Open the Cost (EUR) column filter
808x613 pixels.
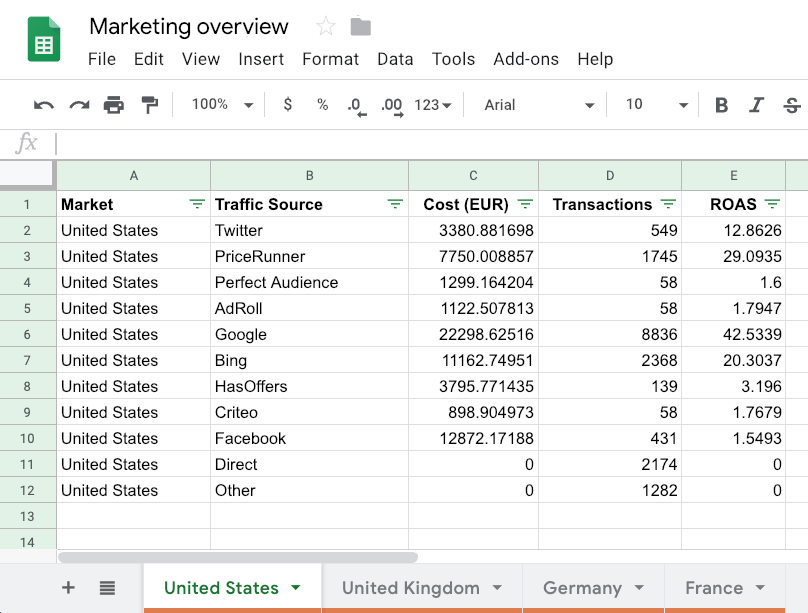[525, 205]
